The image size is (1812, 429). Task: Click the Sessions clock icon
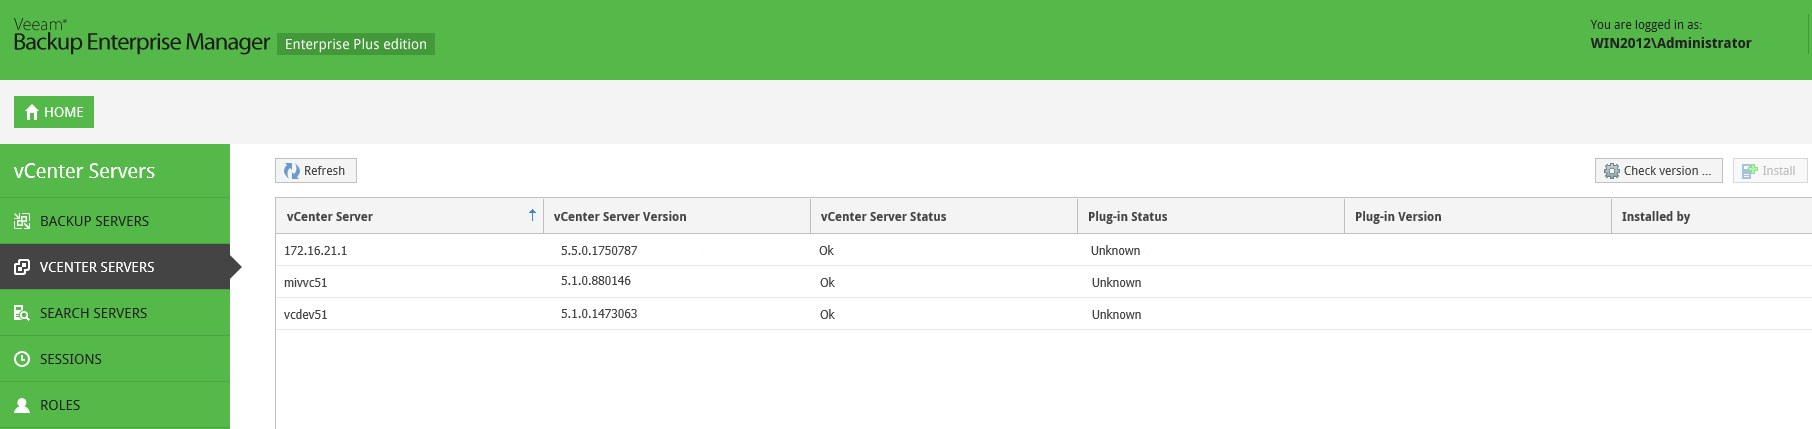[x=21, y=359]
